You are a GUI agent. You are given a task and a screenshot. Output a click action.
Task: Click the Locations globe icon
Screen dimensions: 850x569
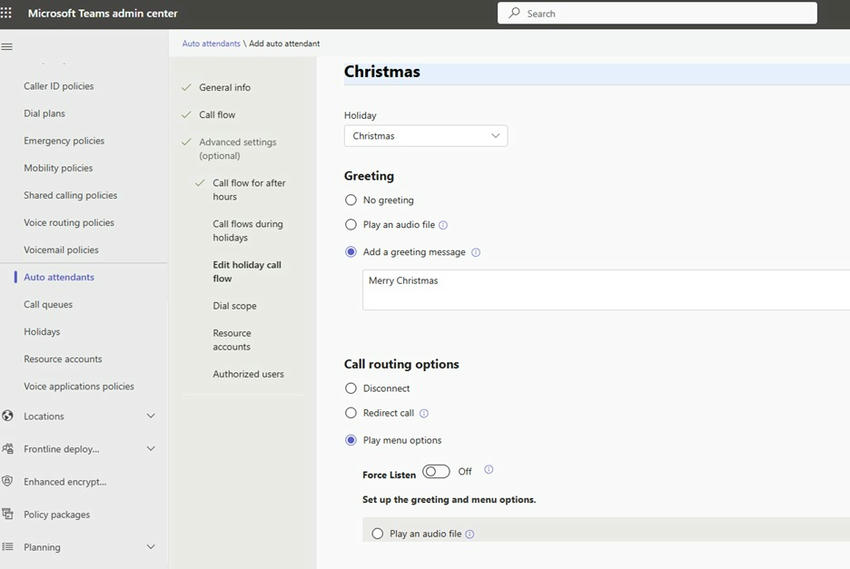click(x=8, y=416)
